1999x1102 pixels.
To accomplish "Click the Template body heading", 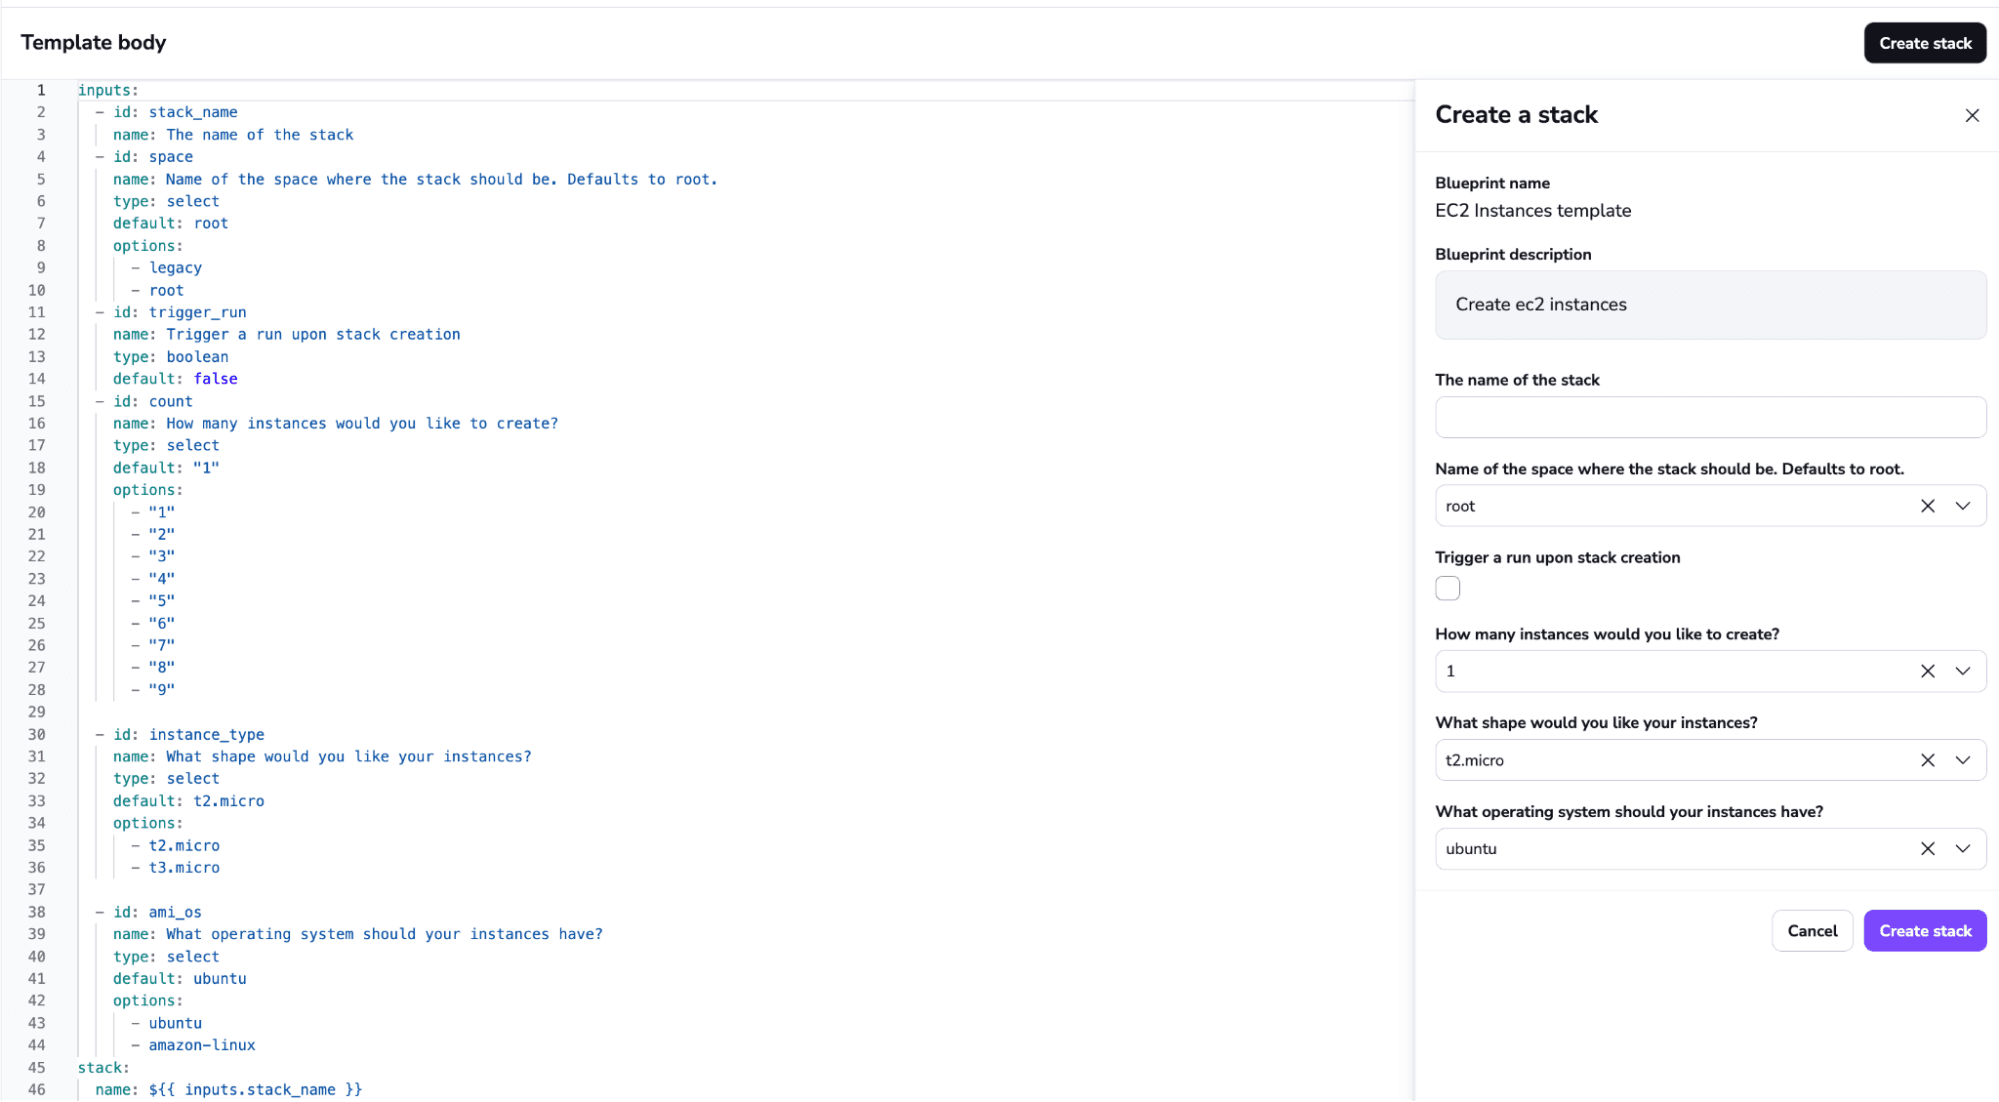I will tap(93, 43).
